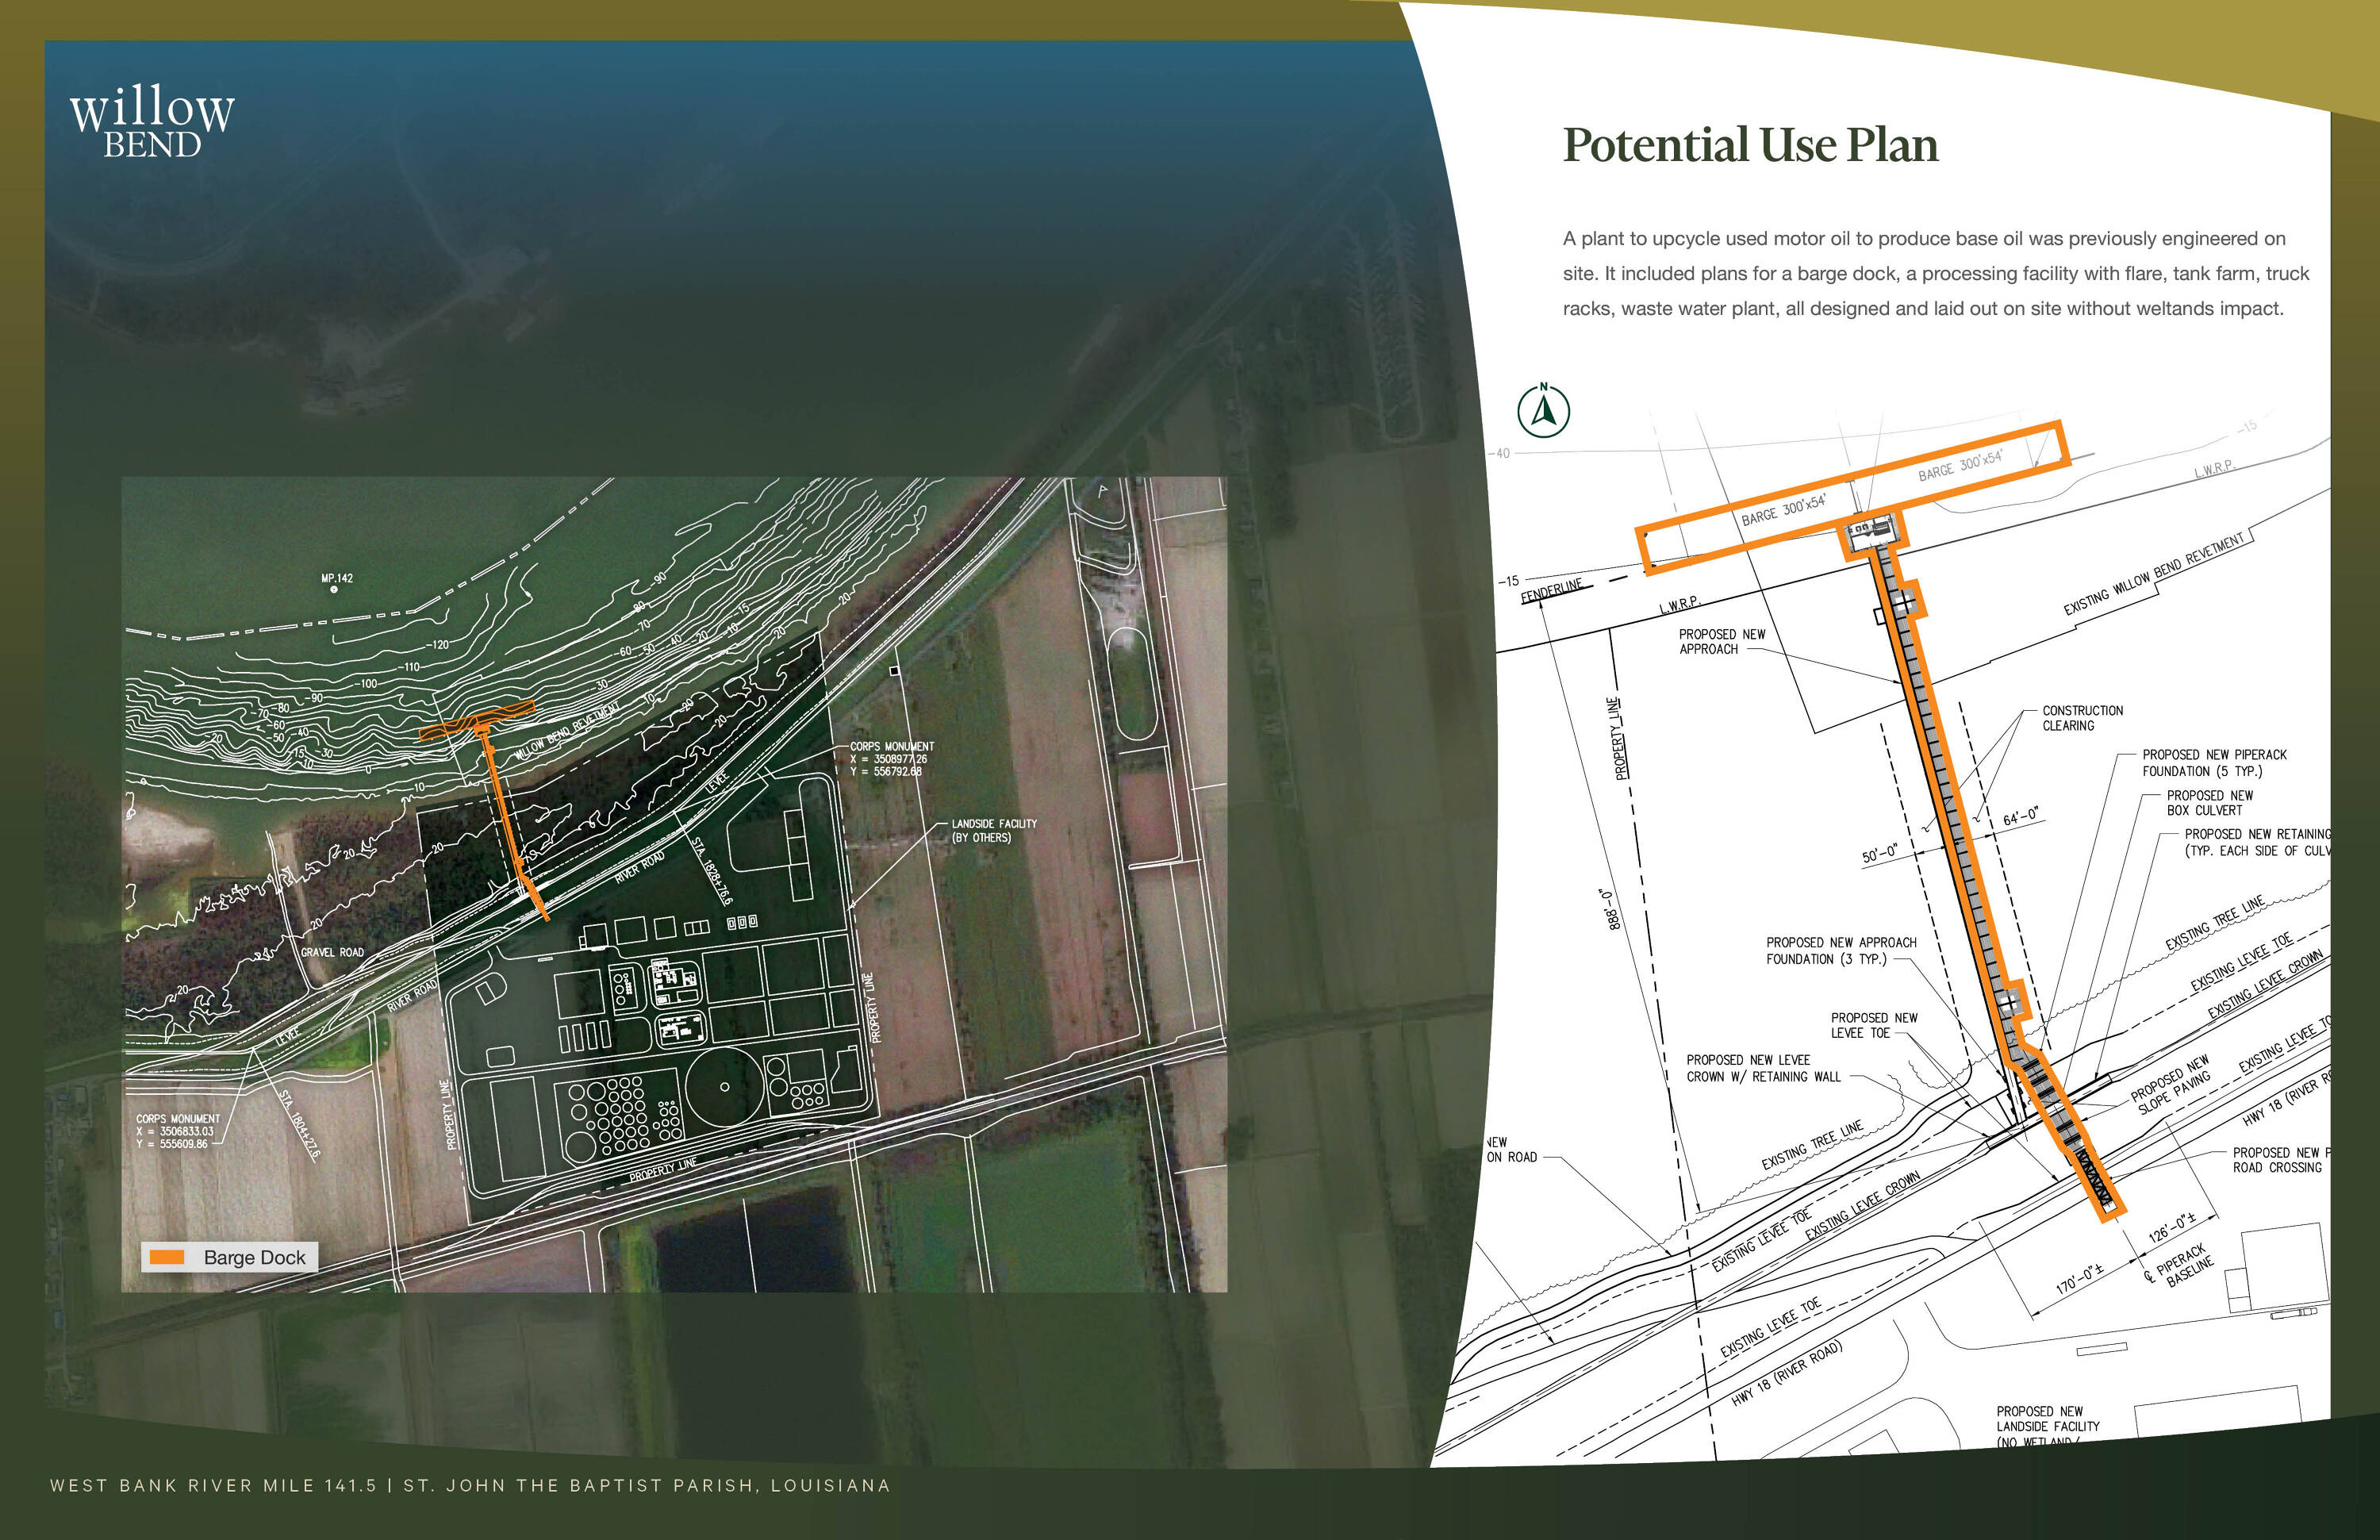Click the 888'-0" dimension text
Screen dimensions: 2380x1540
1609,909
